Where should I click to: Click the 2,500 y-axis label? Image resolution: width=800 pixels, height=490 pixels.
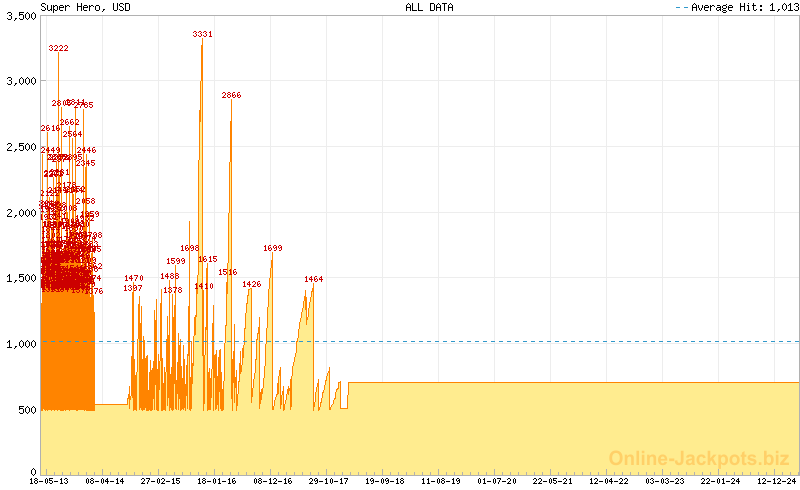(x=20, y=148)
